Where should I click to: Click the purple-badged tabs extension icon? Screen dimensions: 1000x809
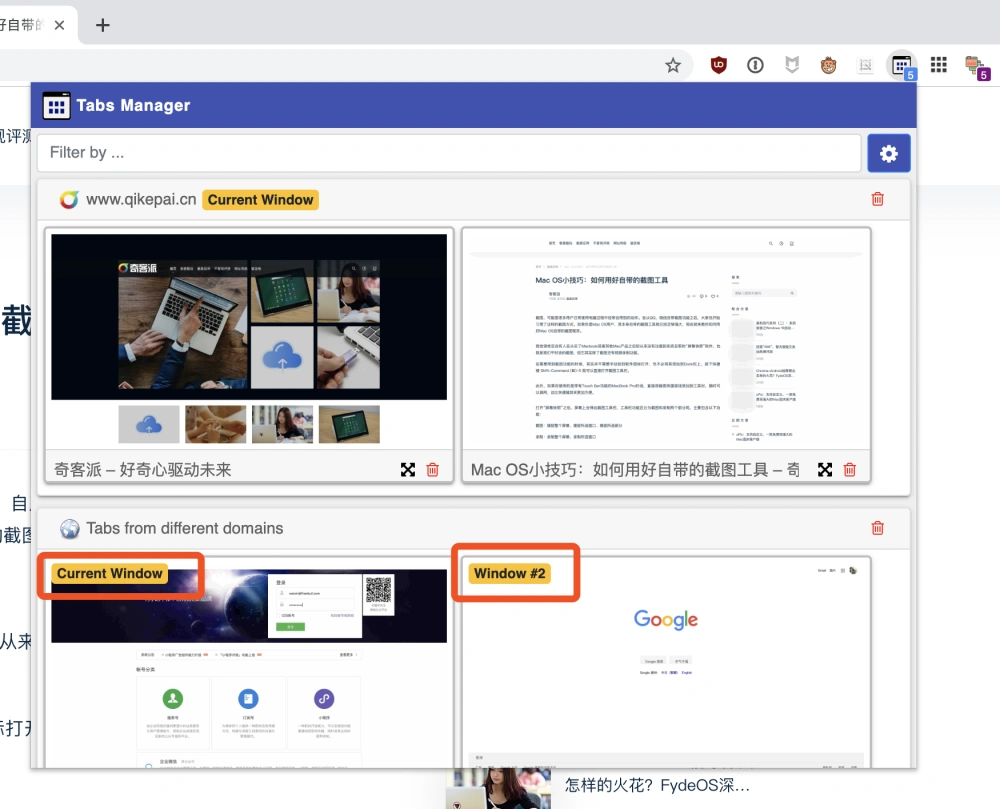[976, 66]
